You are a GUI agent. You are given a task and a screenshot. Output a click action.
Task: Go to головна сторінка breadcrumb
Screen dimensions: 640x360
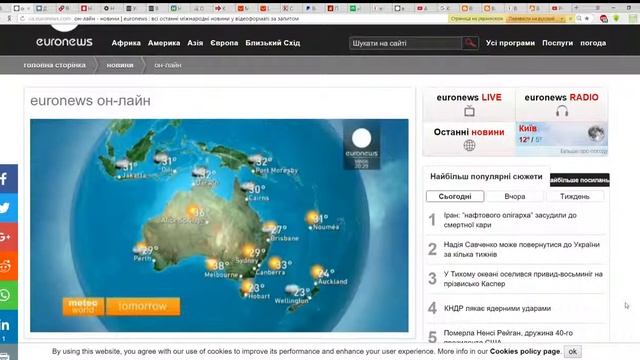(x=55, y=65)
